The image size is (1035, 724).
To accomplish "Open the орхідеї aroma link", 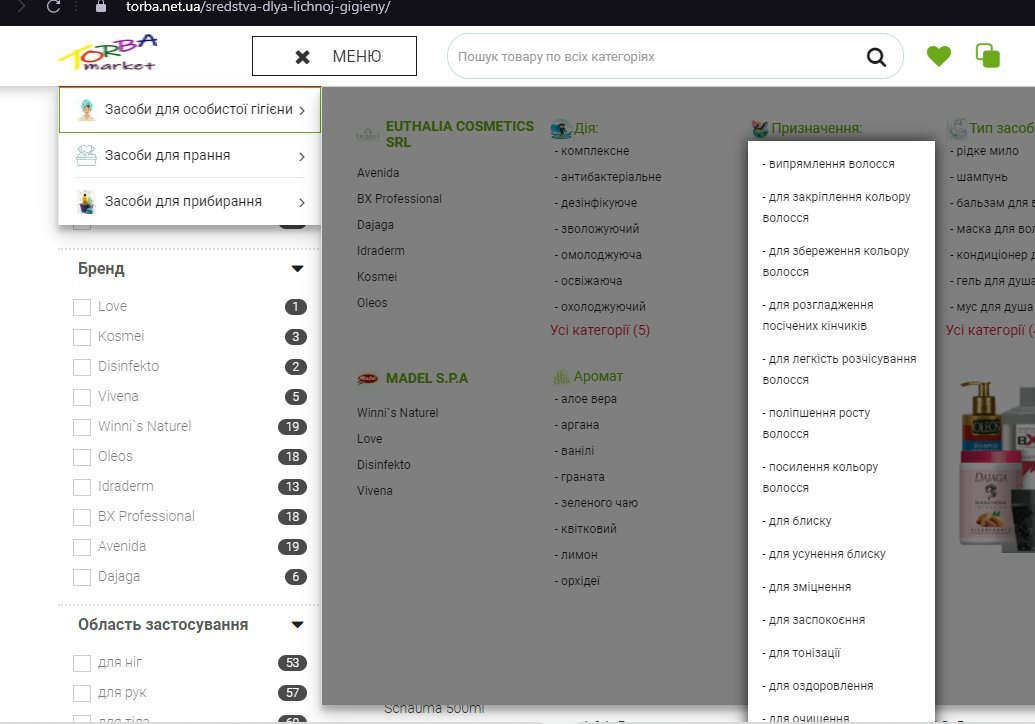I will tap(577, 581).
